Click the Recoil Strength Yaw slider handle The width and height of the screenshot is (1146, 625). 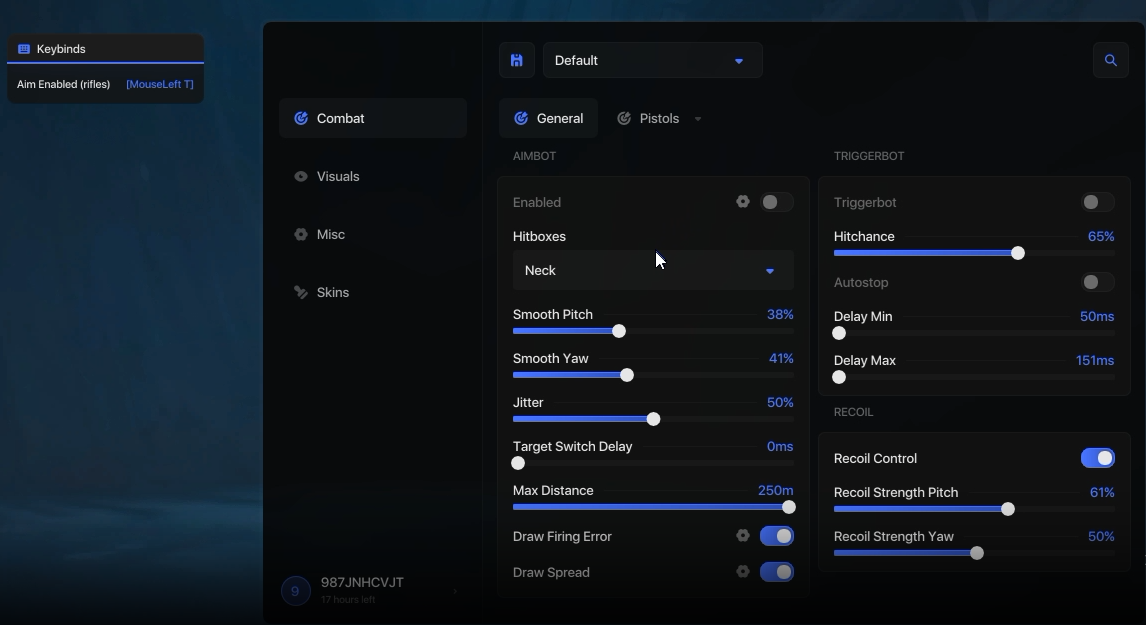(976, 553)
